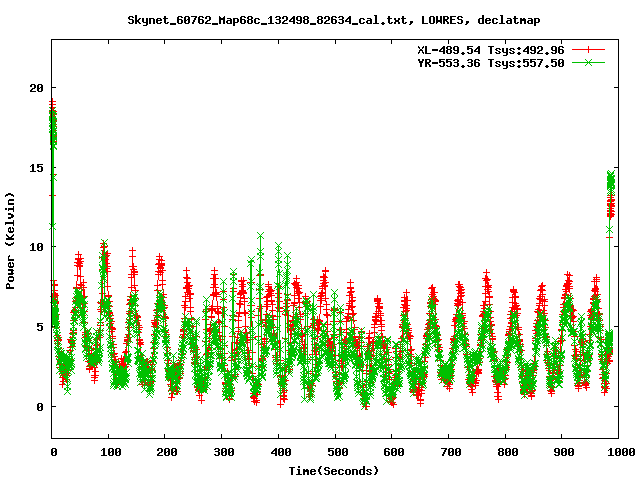Click the plot title Skynet_60762_Map68c_132498_82634_cal.txt

[267, 20]
